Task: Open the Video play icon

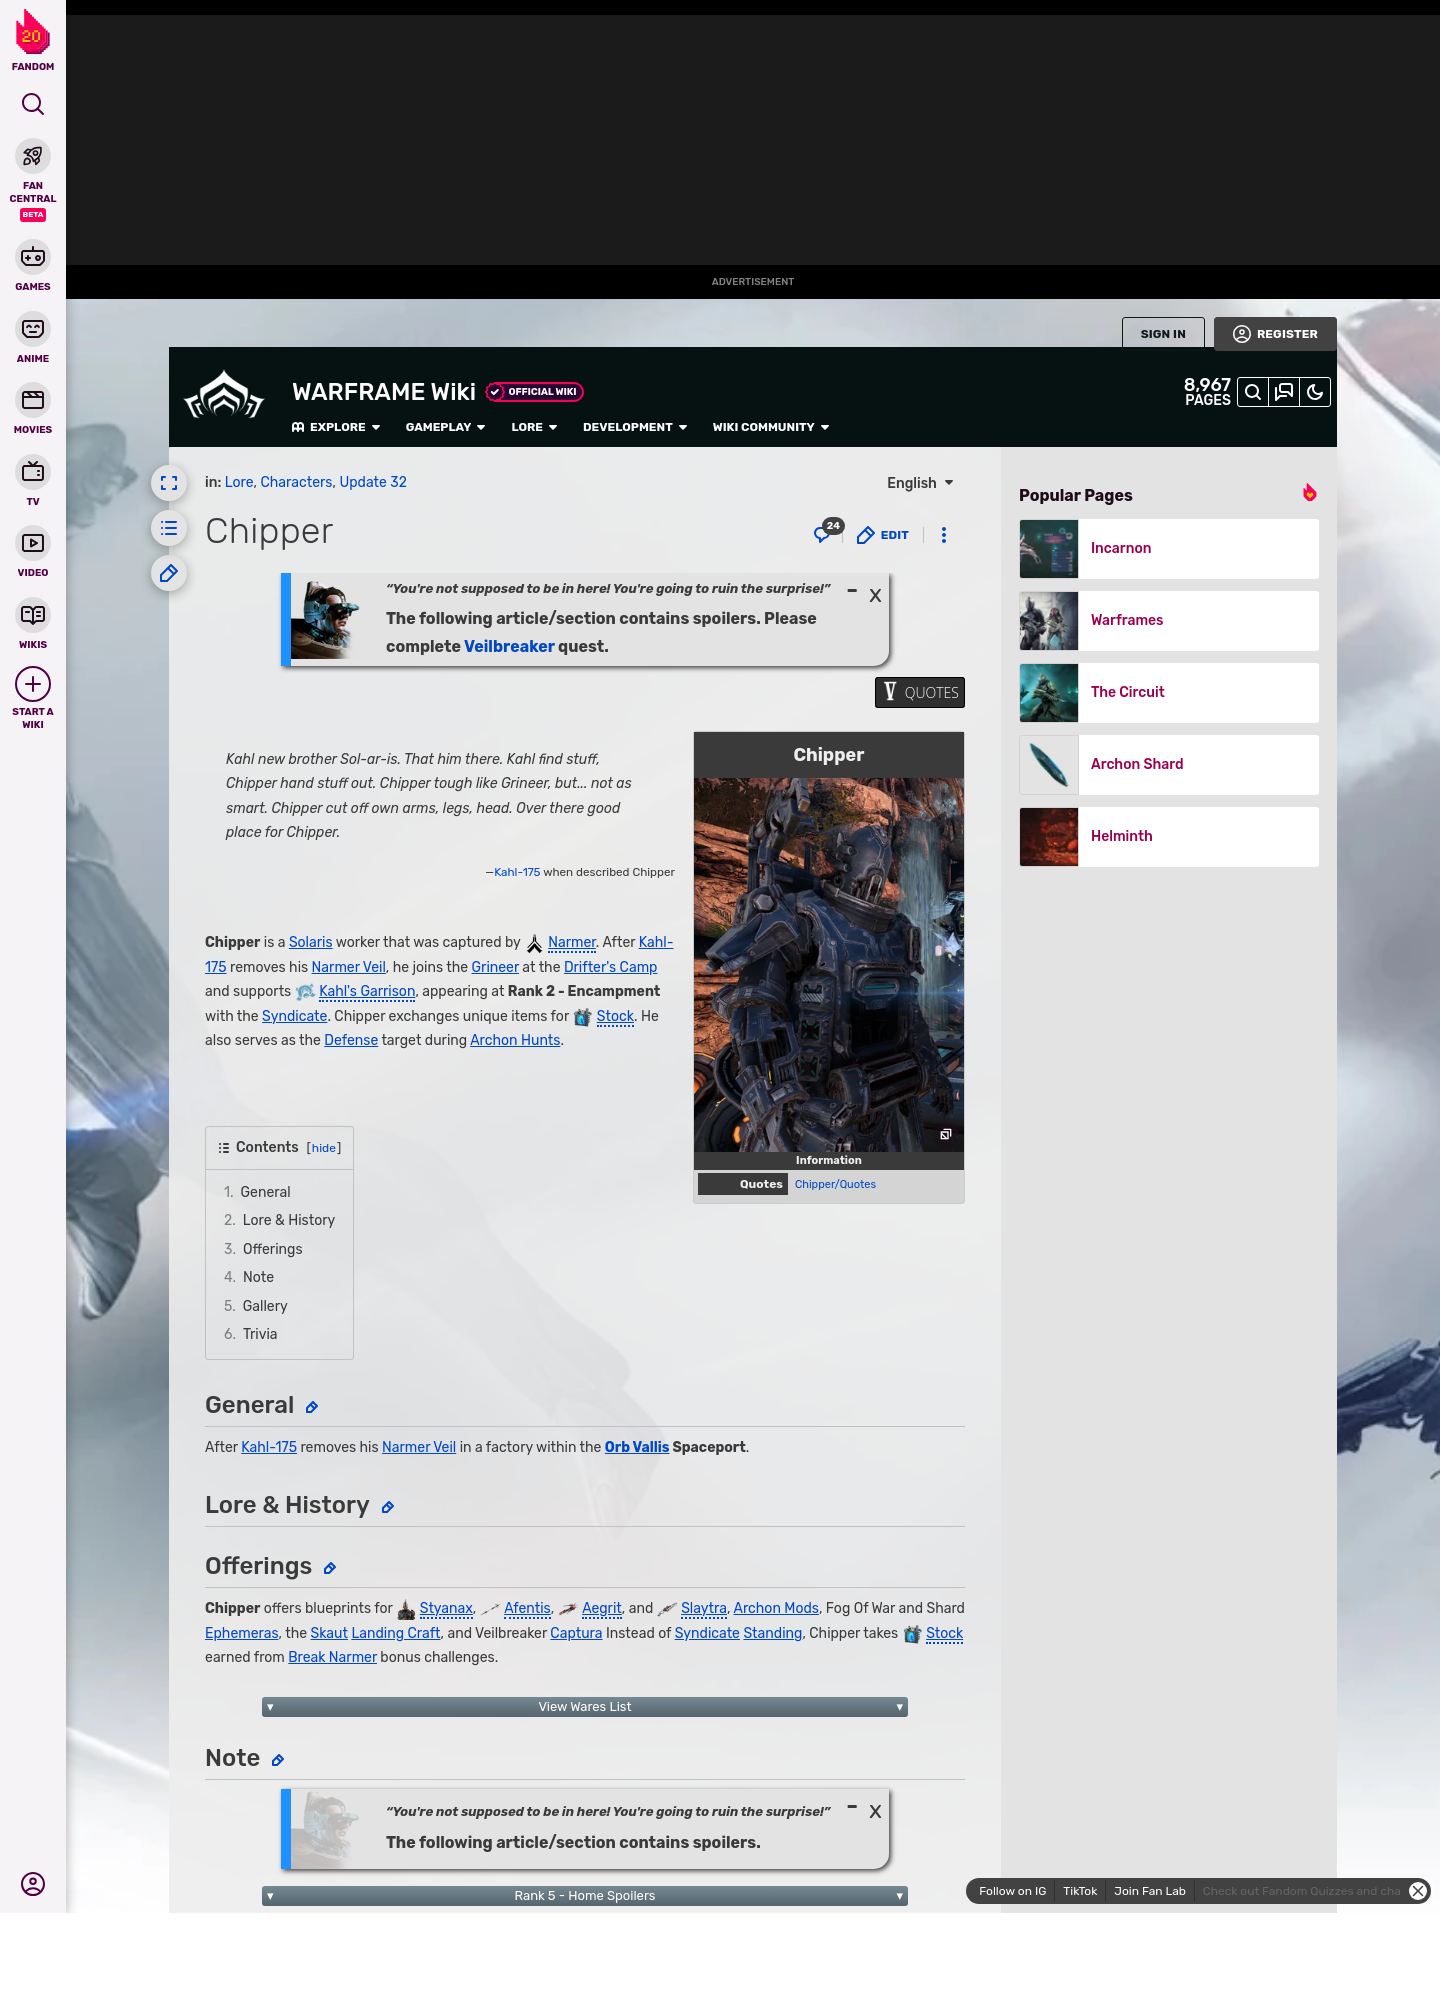Action: pos(33,543)
